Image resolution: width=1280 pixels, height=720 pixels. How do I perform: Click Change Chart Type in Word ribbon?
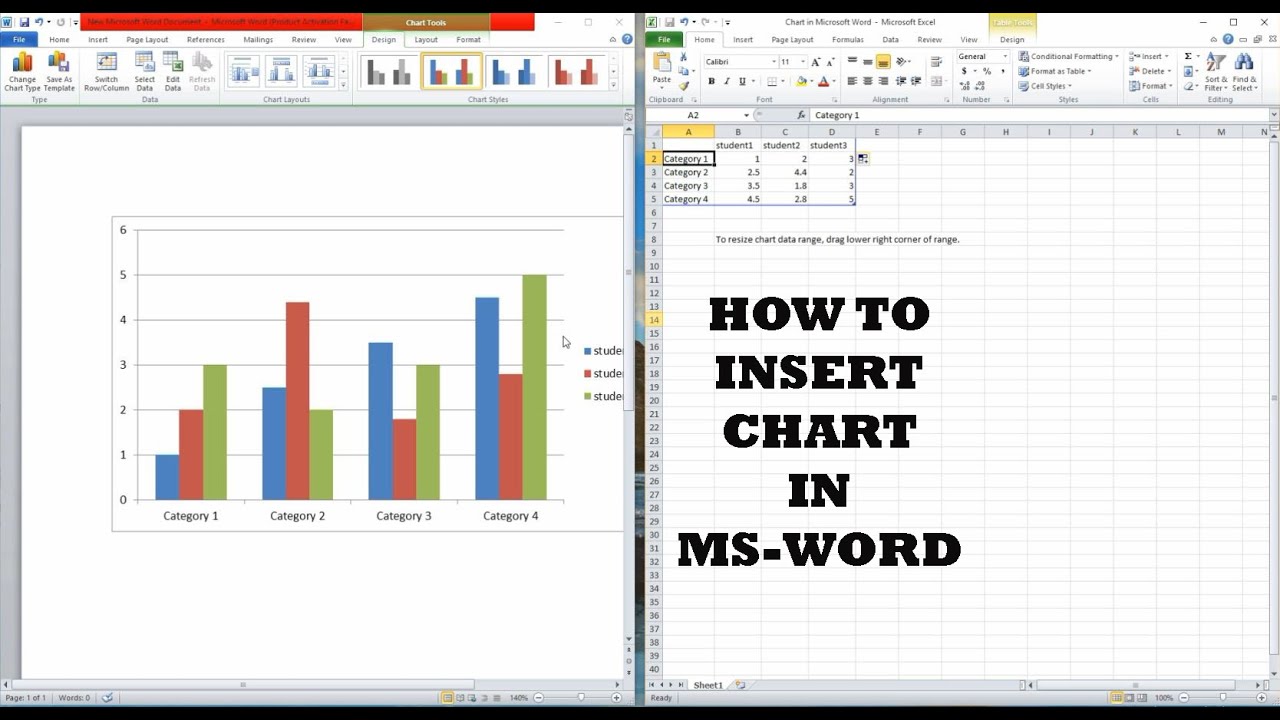click(22, 71)
